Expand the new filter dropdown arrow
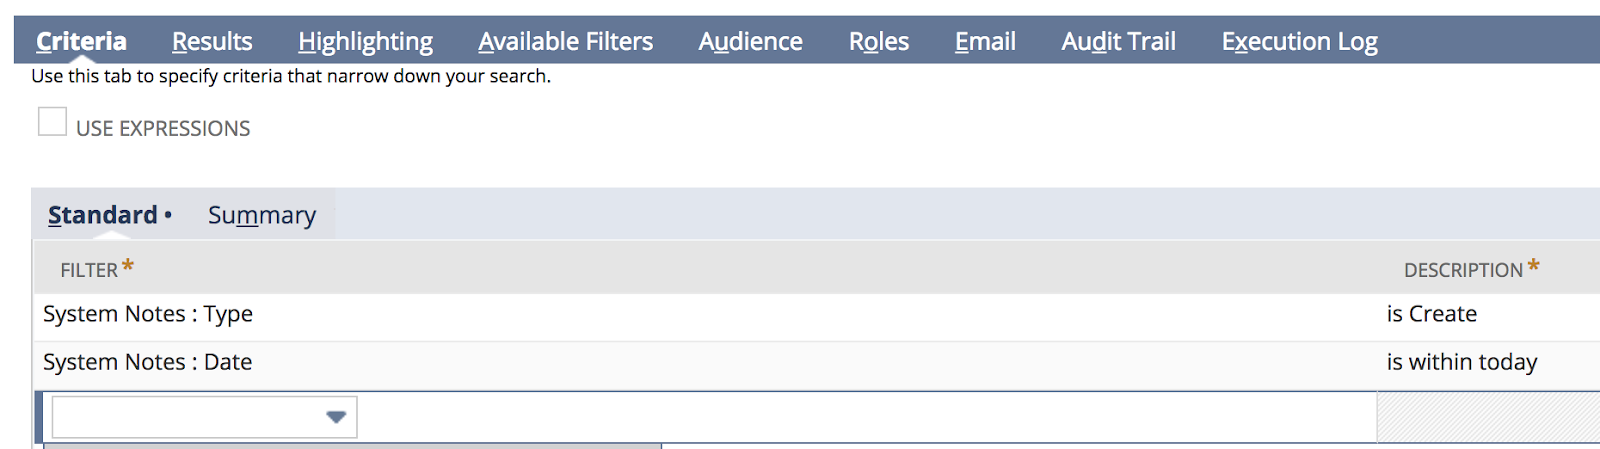Screen dimensions: 1600x449 coord(336,417)
